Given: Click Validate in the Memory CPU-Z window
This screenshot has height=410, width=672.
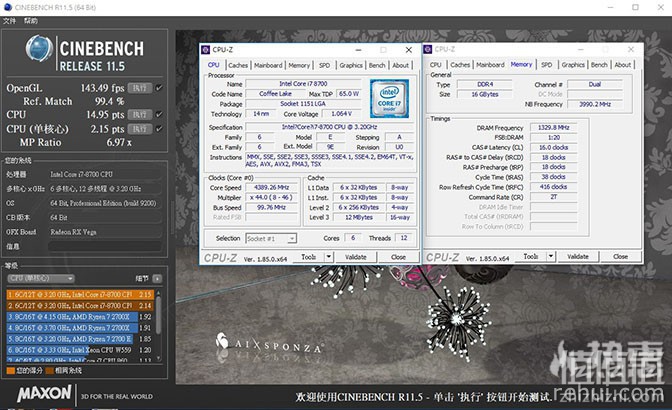Looking at the screenshot, I should 578,257.
